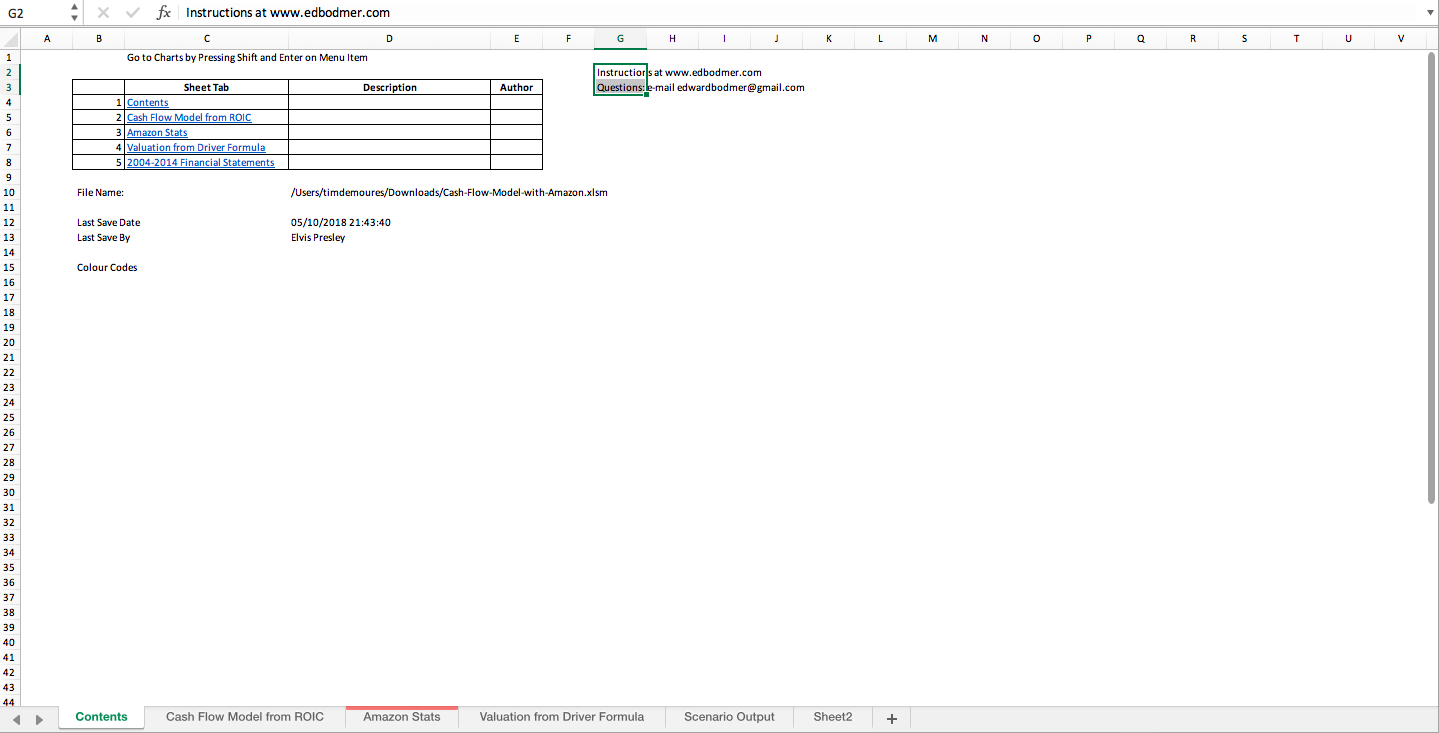
Task: Select the number 5 cell in table
Action: (x=99, y=163)
